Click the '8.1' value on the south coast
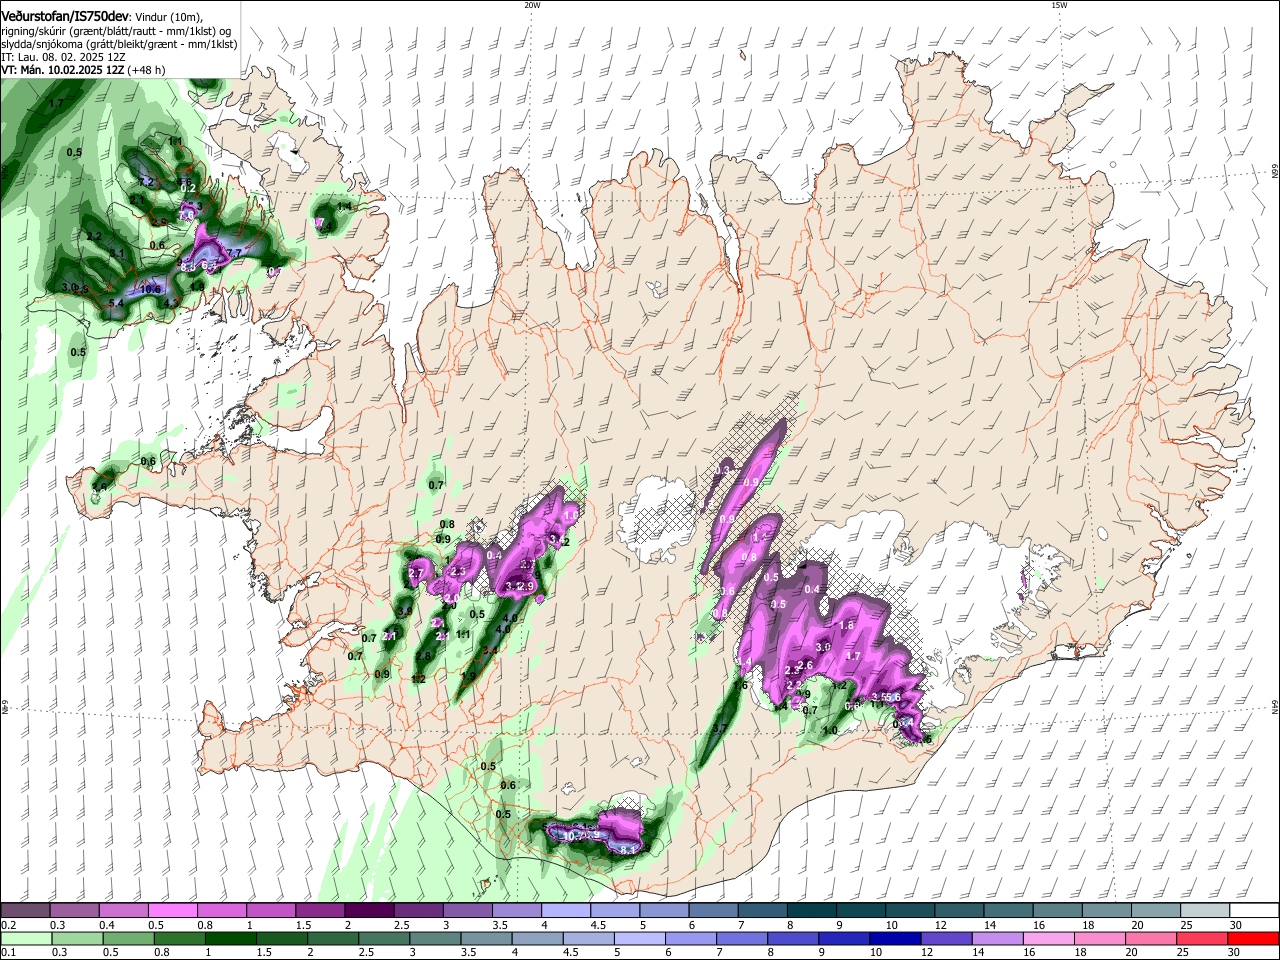Viewport: 1280px width, 960px height. click(629, 849)
